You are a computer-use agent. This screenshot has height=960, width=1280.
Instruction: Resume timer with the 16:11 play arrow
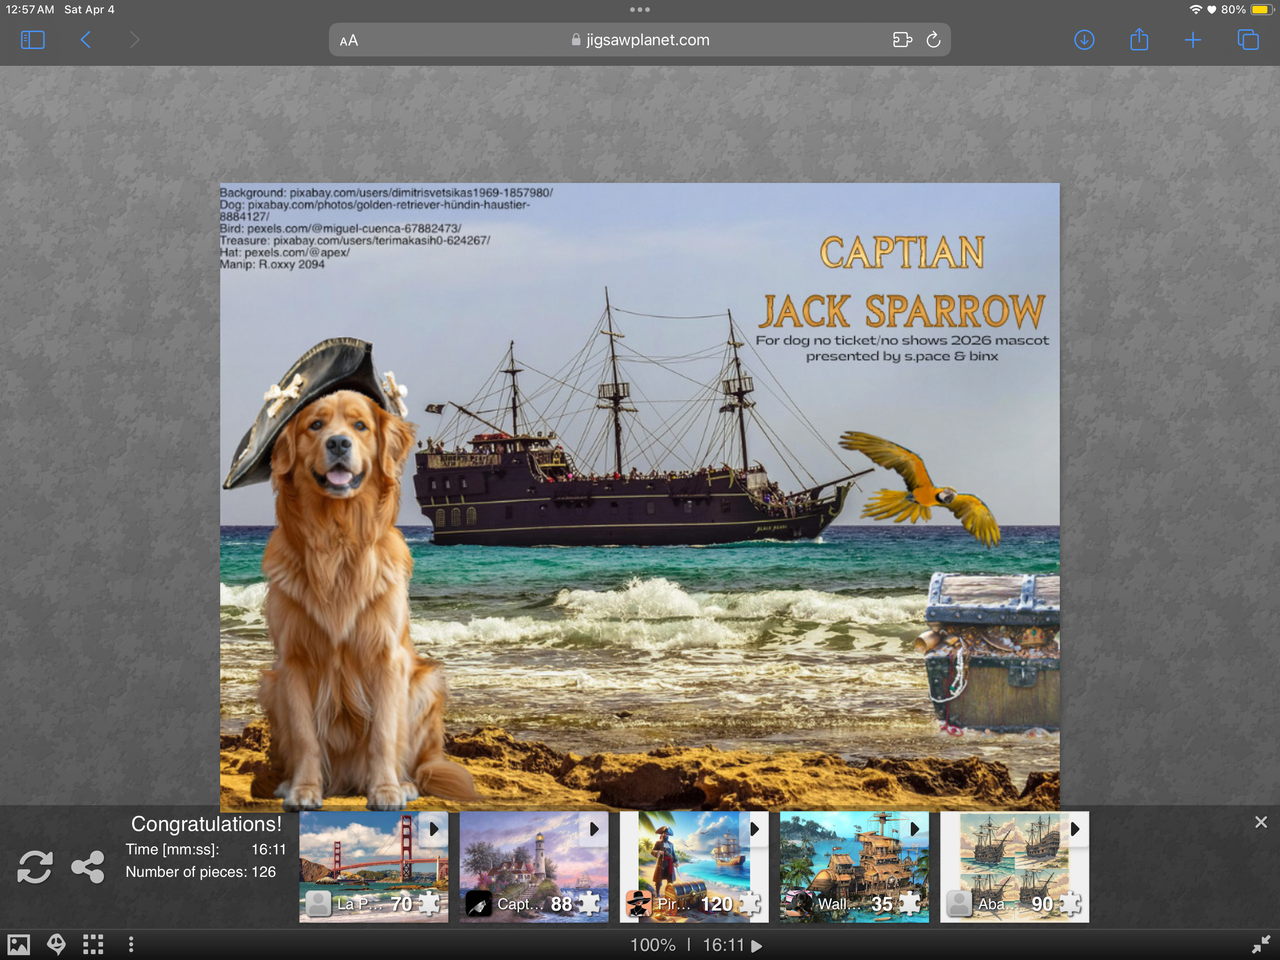757,946
